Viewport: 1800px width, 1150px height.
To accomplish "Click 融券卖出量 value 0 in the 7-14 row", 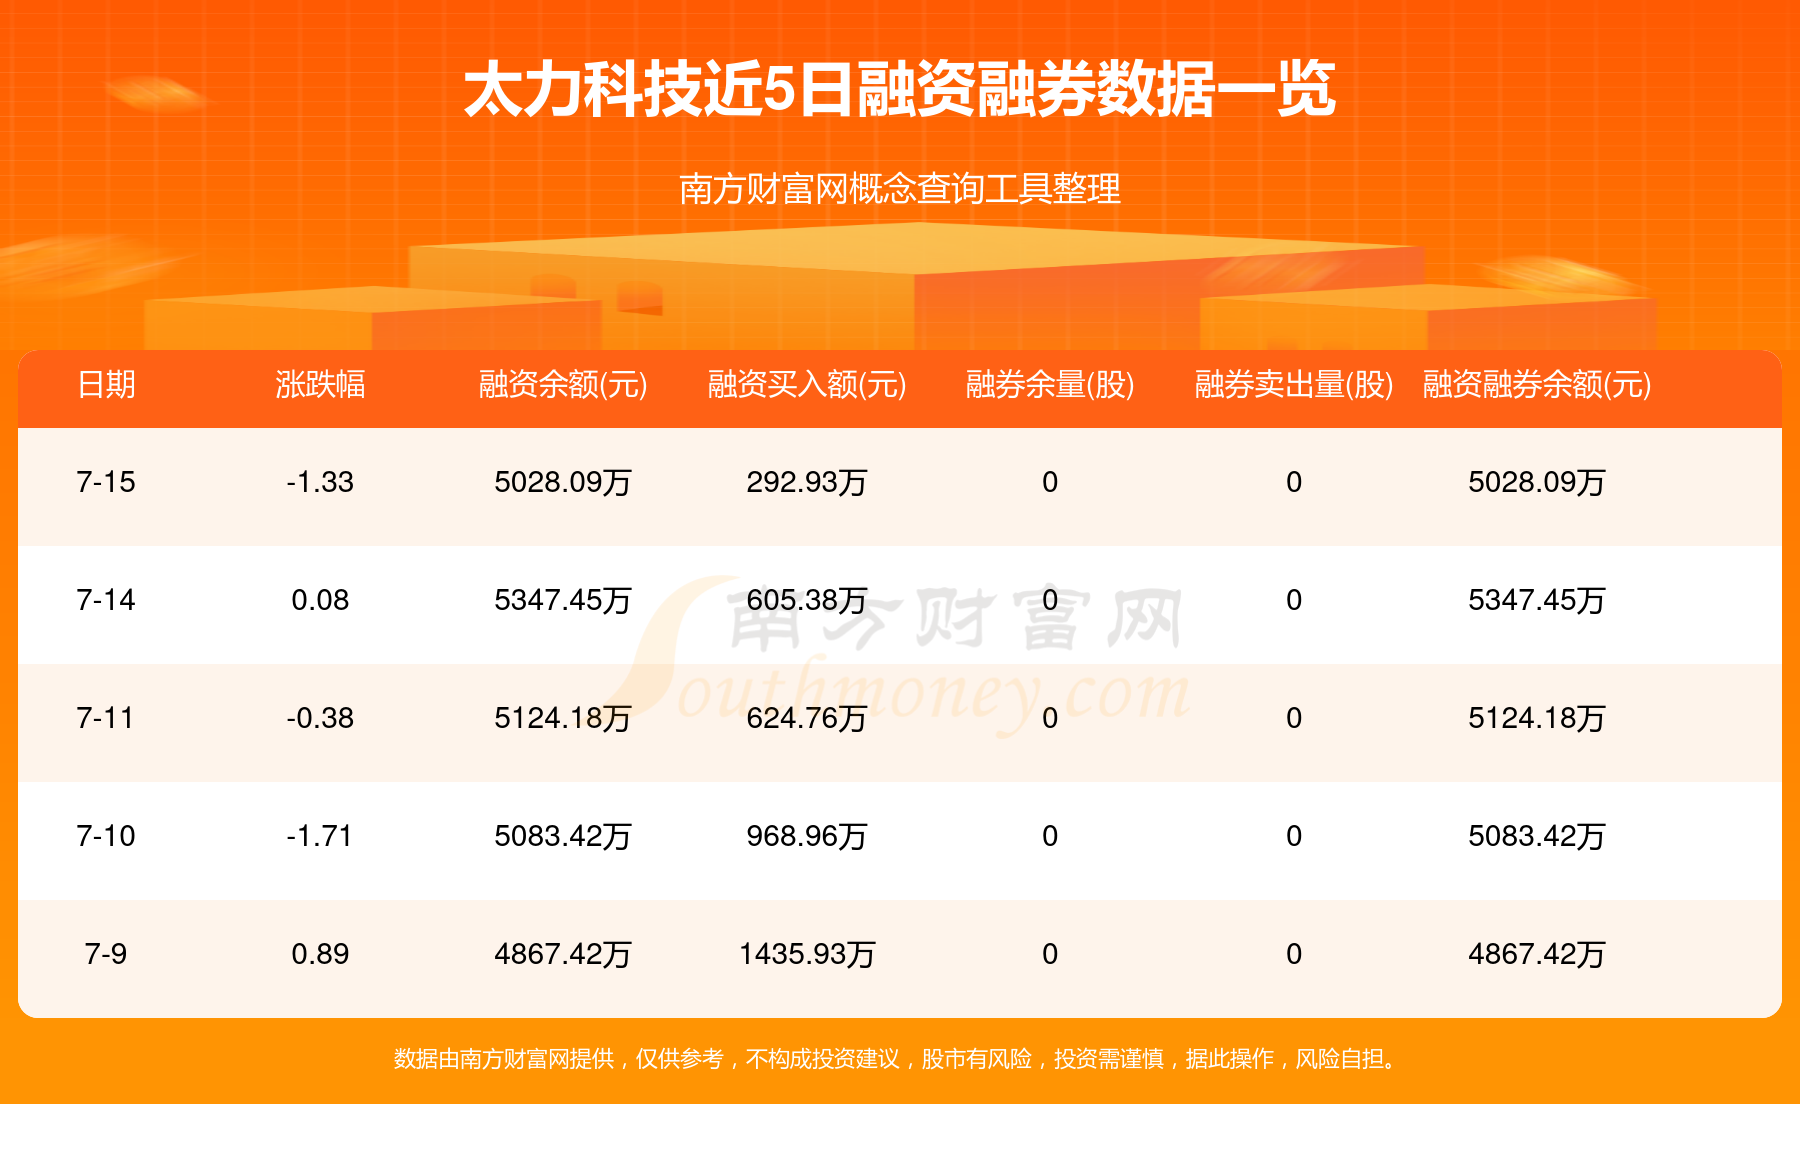I will pyautogui.click(x=1294, y=600).
